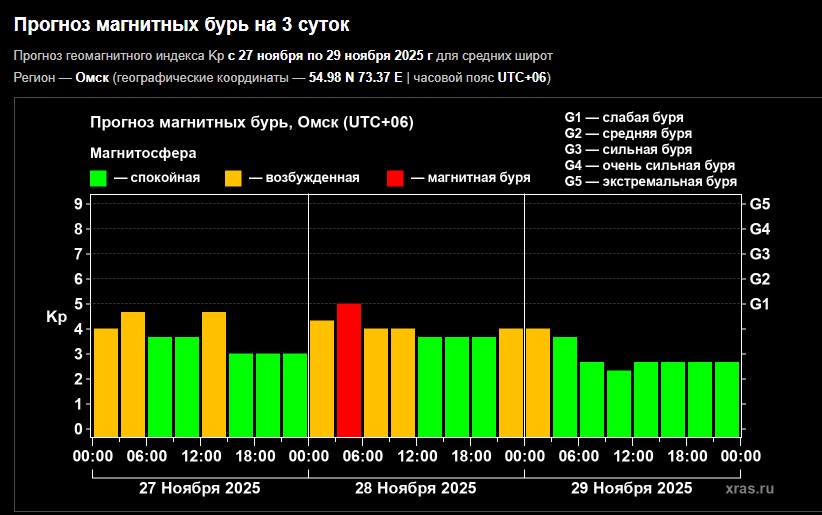Screen dimensions: 822x515
Task: Click the '27 Ноября 2025' date label
Action: (199, 488)
